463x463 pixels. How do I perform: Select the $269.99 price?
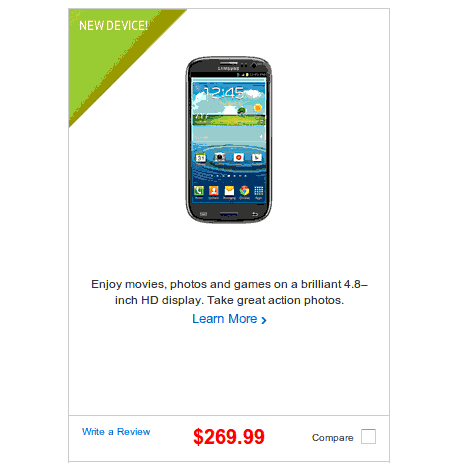(229, 436)
